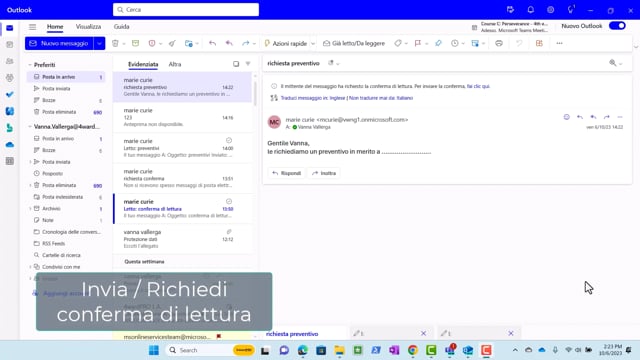Open the message list filter menu
This screenshot has height=360, width=640.
click(248, 64)
